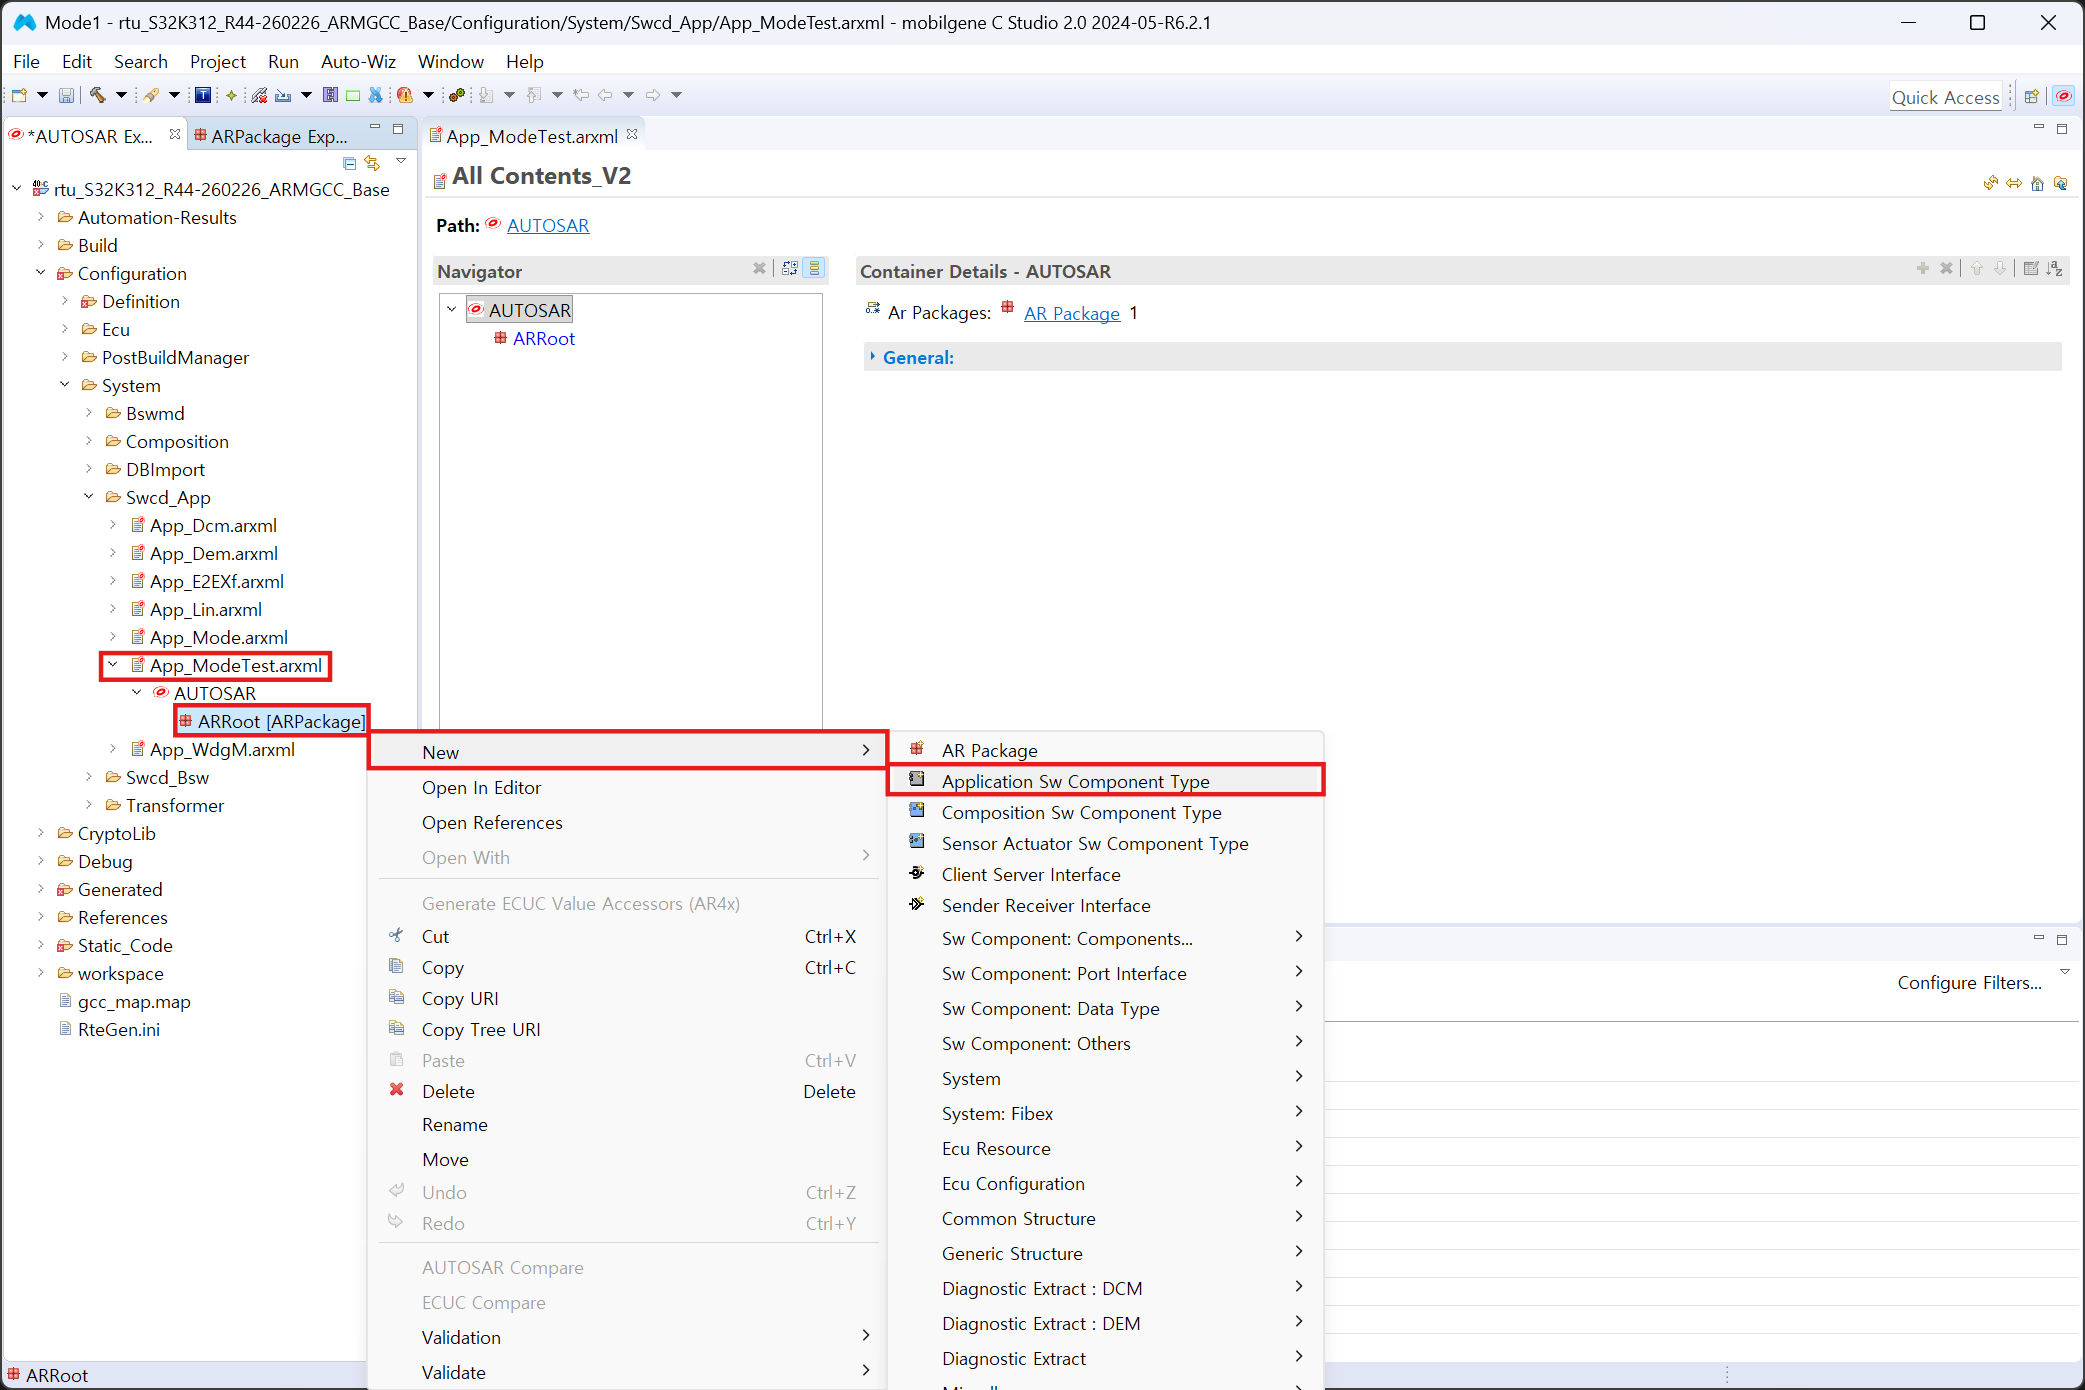Screen dimensions: 2085x1390
Task: Expand the CryptoLib folder
Action: pos(41,833)
